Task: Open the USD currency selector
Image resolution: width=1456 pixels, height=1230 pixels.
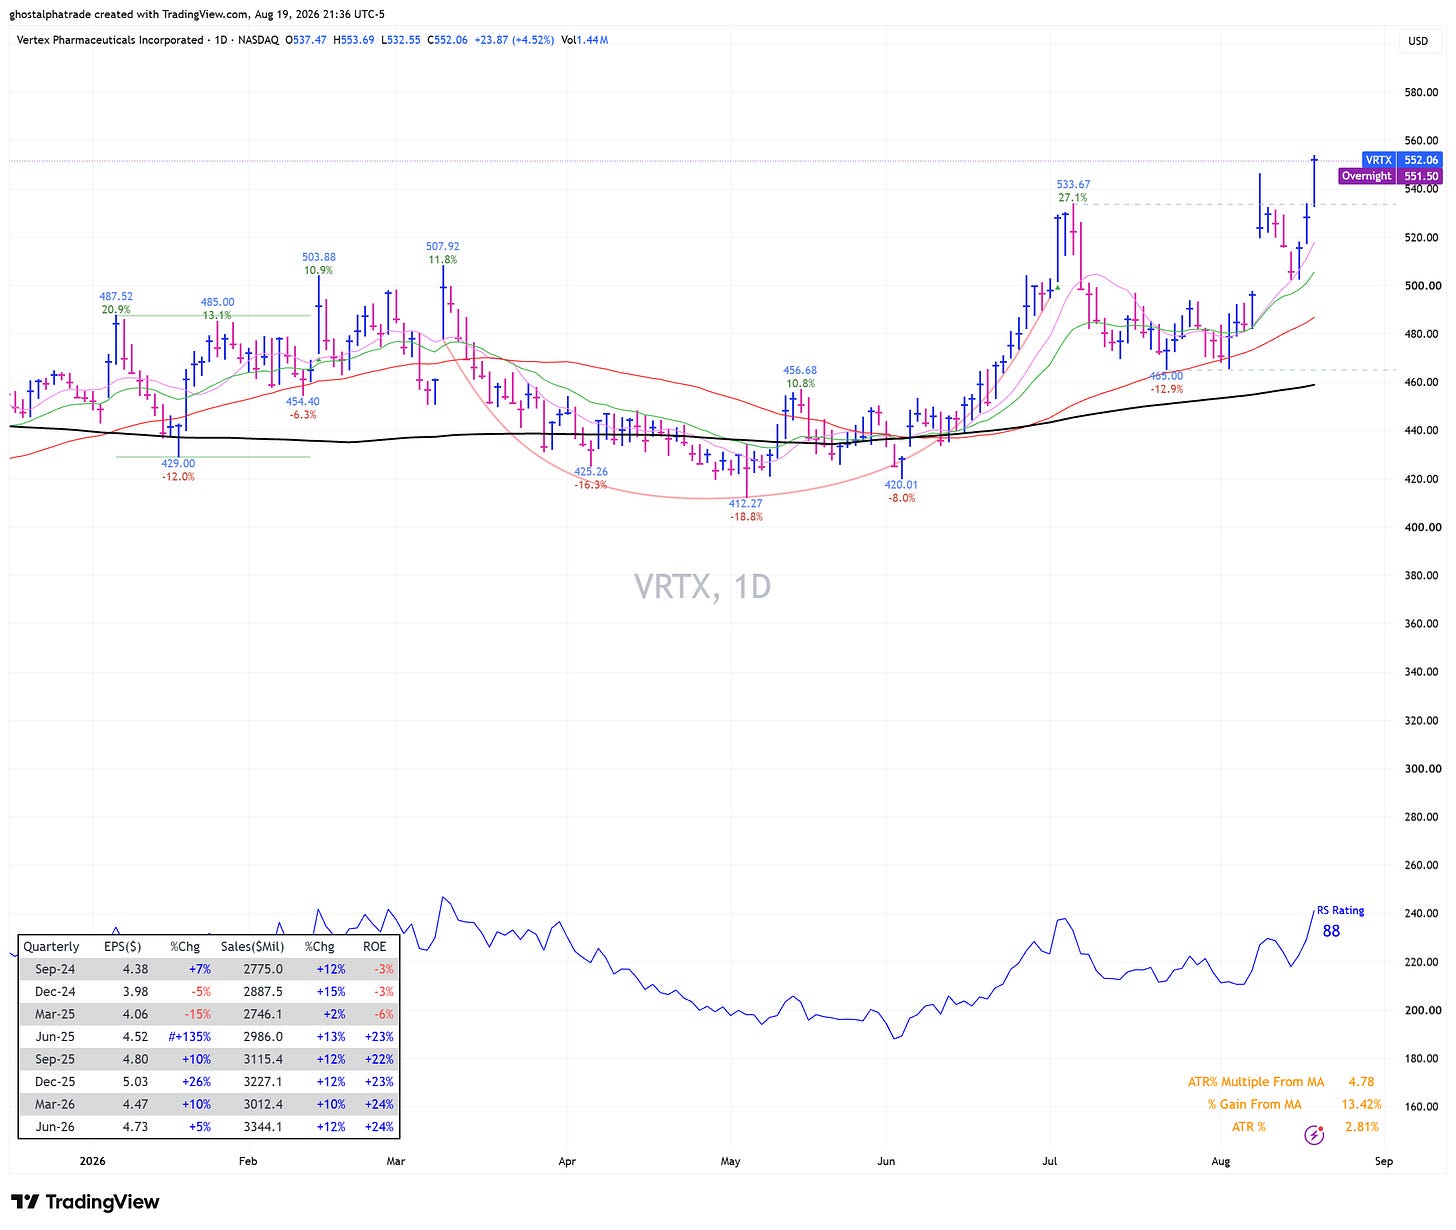Action: click(1418, 41)
